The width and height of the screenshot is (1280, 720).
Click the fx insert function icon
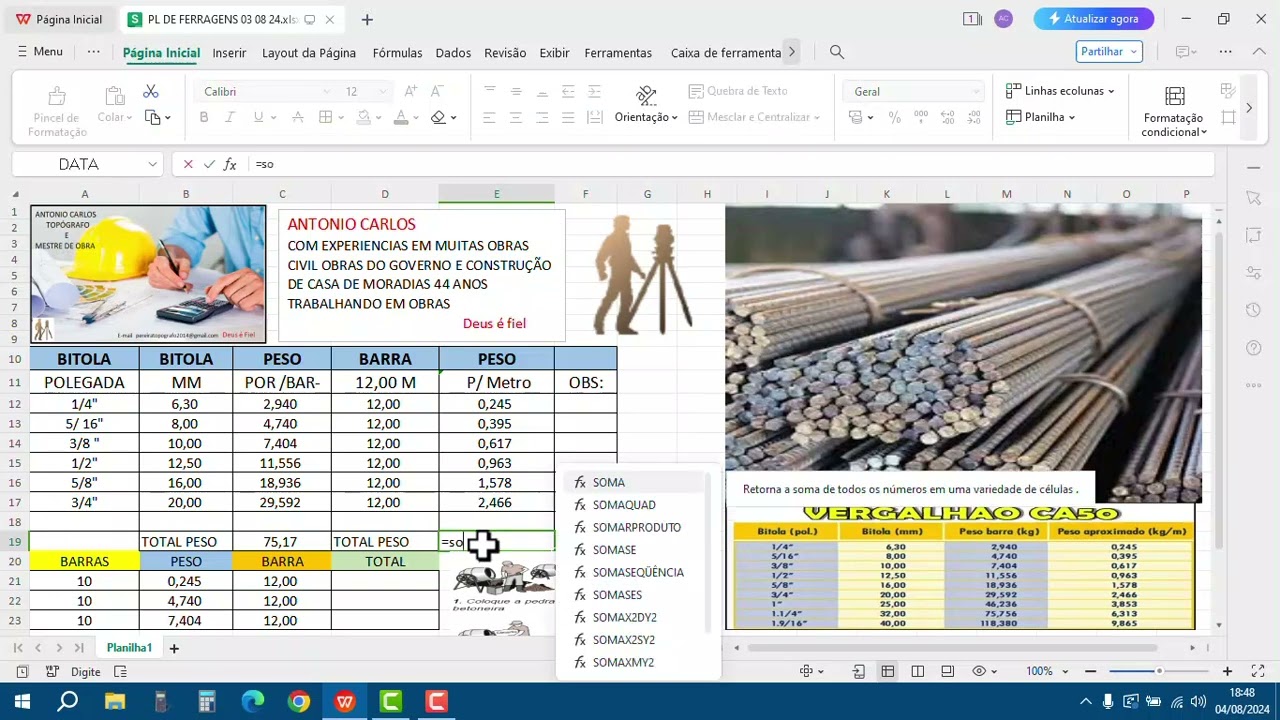[230, 164]
